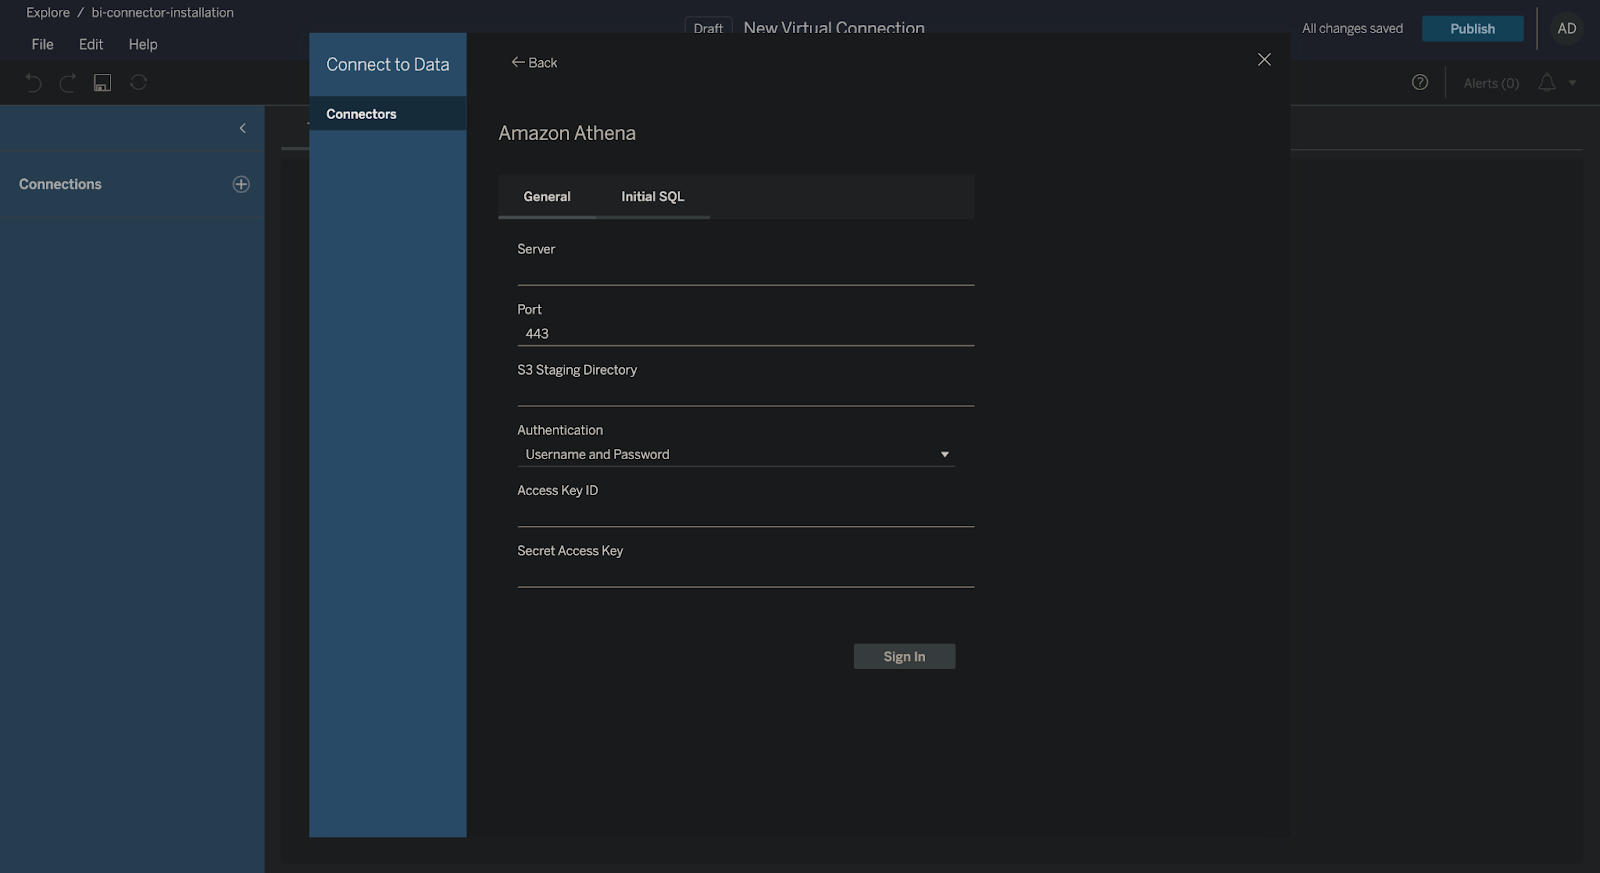Click the Server input field

click(x=746, y=272)
